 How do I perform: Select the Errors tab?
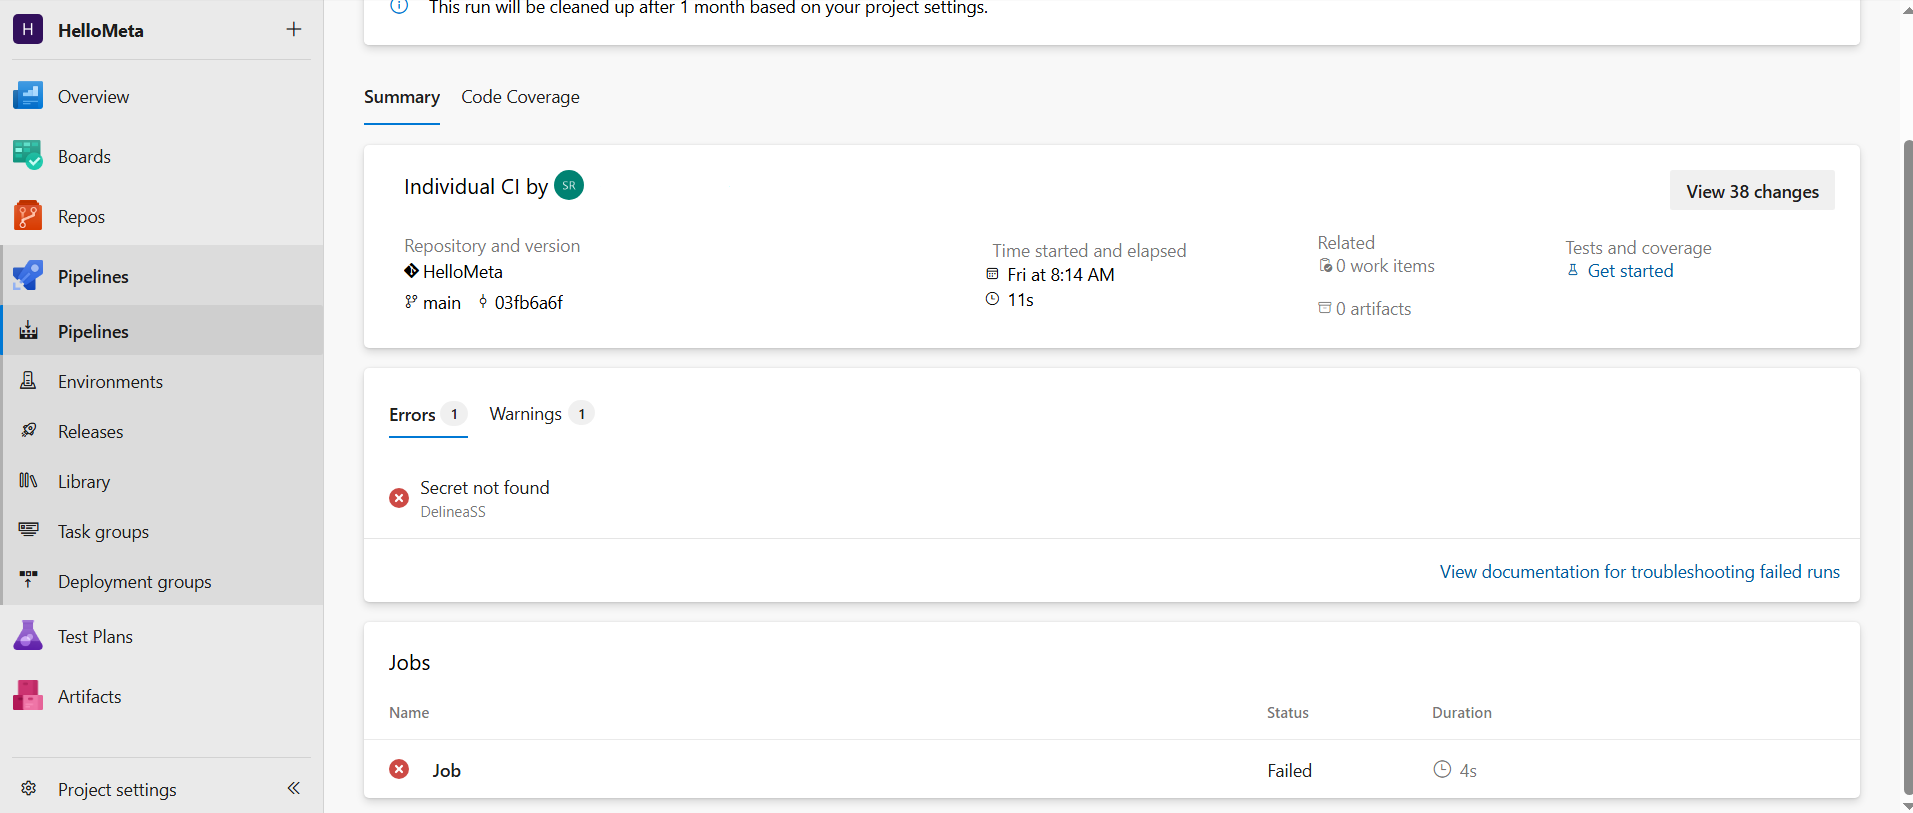413,415
